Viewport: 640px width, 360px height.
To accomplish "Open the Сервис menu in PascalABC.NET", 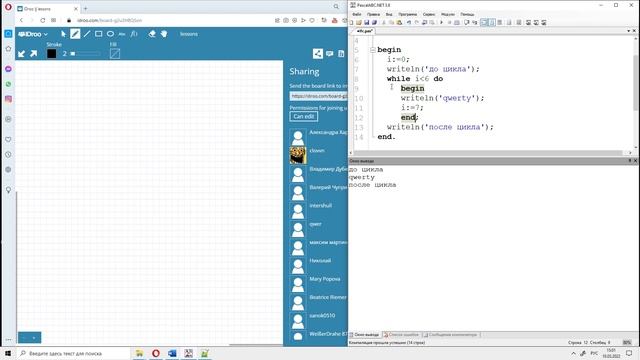I will point(429,14).
